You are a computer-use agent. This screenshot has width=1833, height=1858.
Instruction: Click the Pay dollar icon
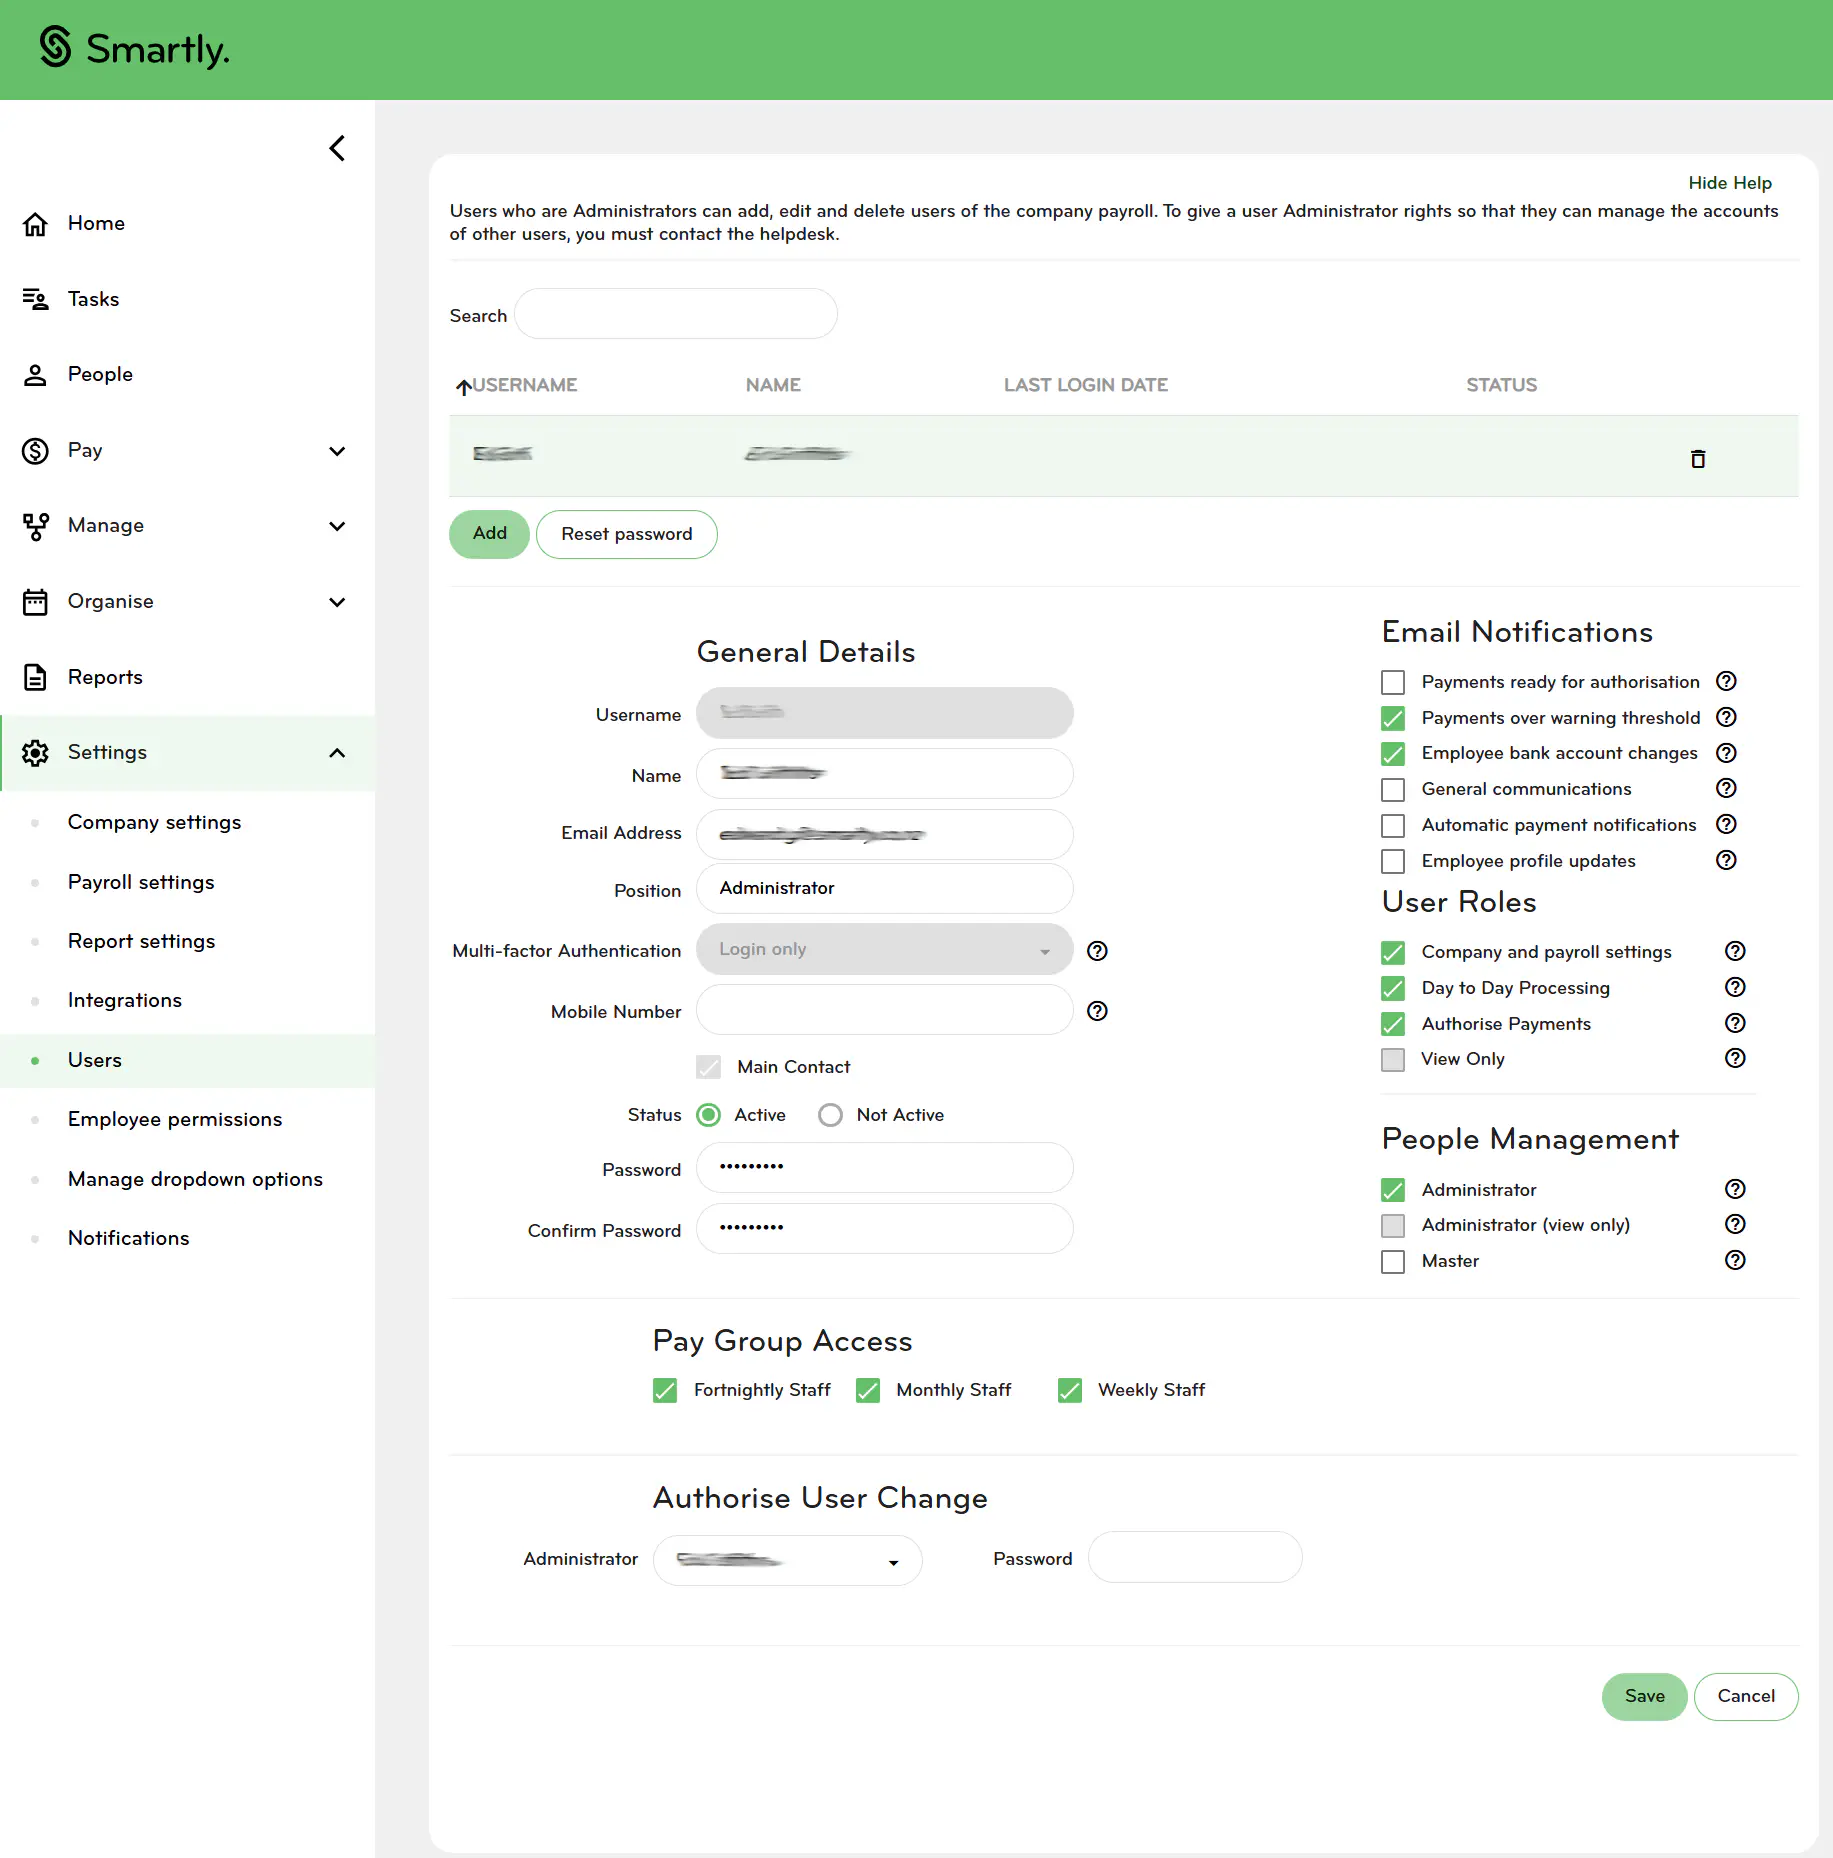pyautogui.click(x=35, y=450)
